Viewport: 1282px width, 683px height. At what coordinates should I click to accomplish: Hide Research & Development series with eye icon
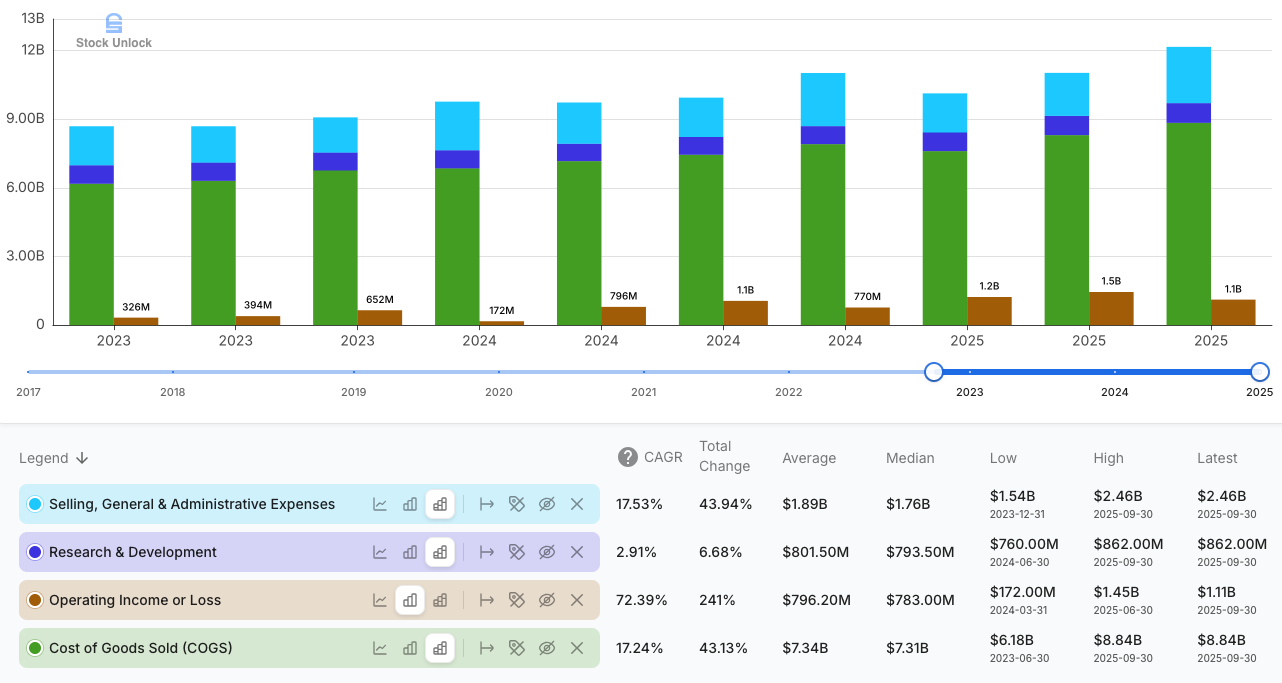pos(547,552)
